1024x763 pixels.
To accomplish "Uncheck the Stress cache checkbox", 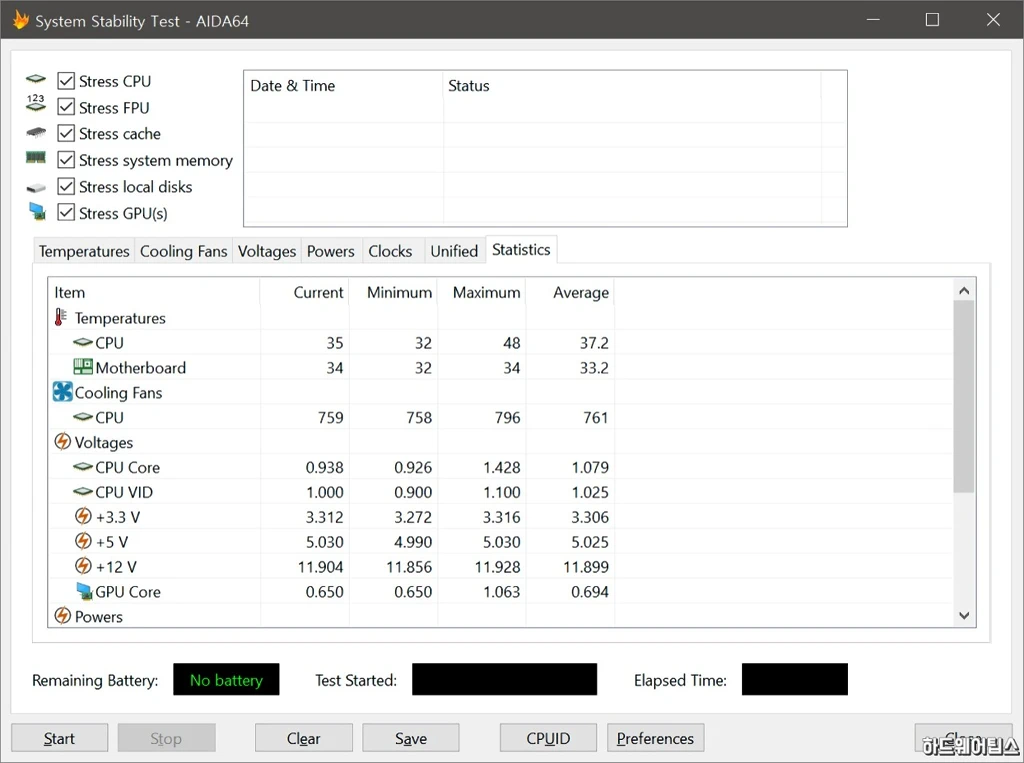I will 66,133.
